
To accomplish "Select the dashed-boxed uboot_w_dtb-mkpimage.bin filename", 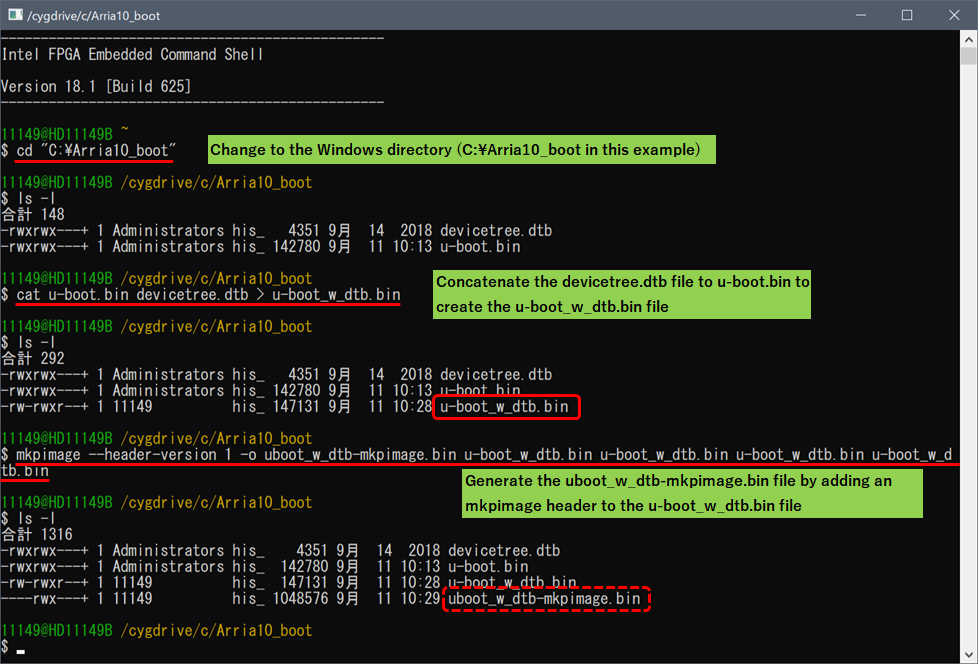I will [546, 598].
